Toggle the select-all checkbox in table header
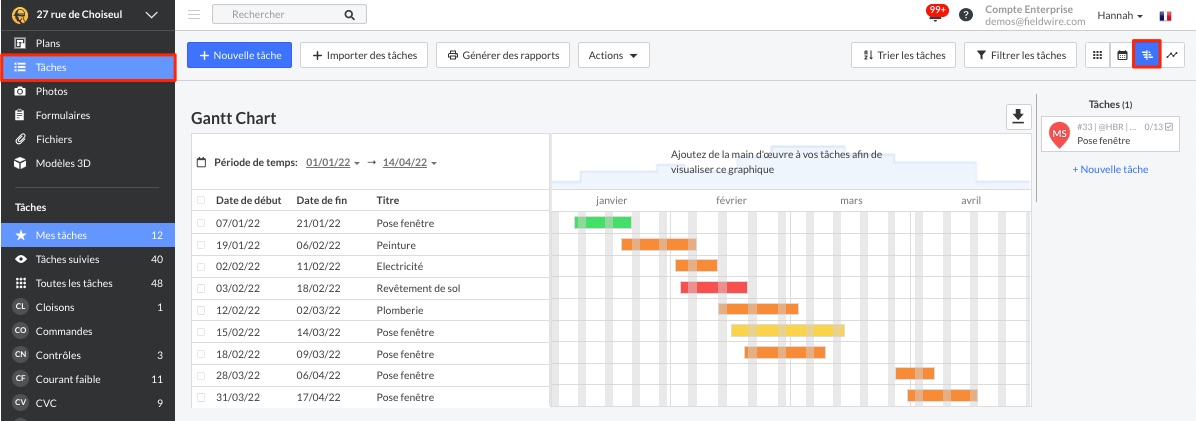 pos(201,201)
